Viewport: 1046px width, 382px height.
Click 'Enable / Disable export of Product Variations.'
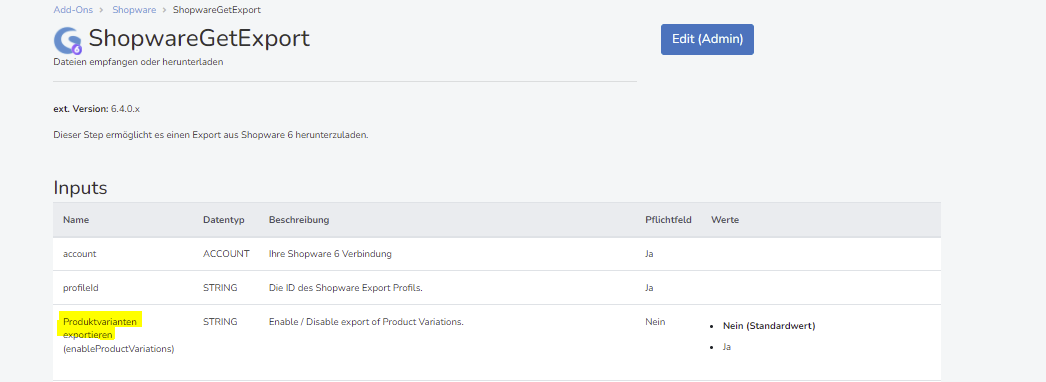tap(366, 321)
